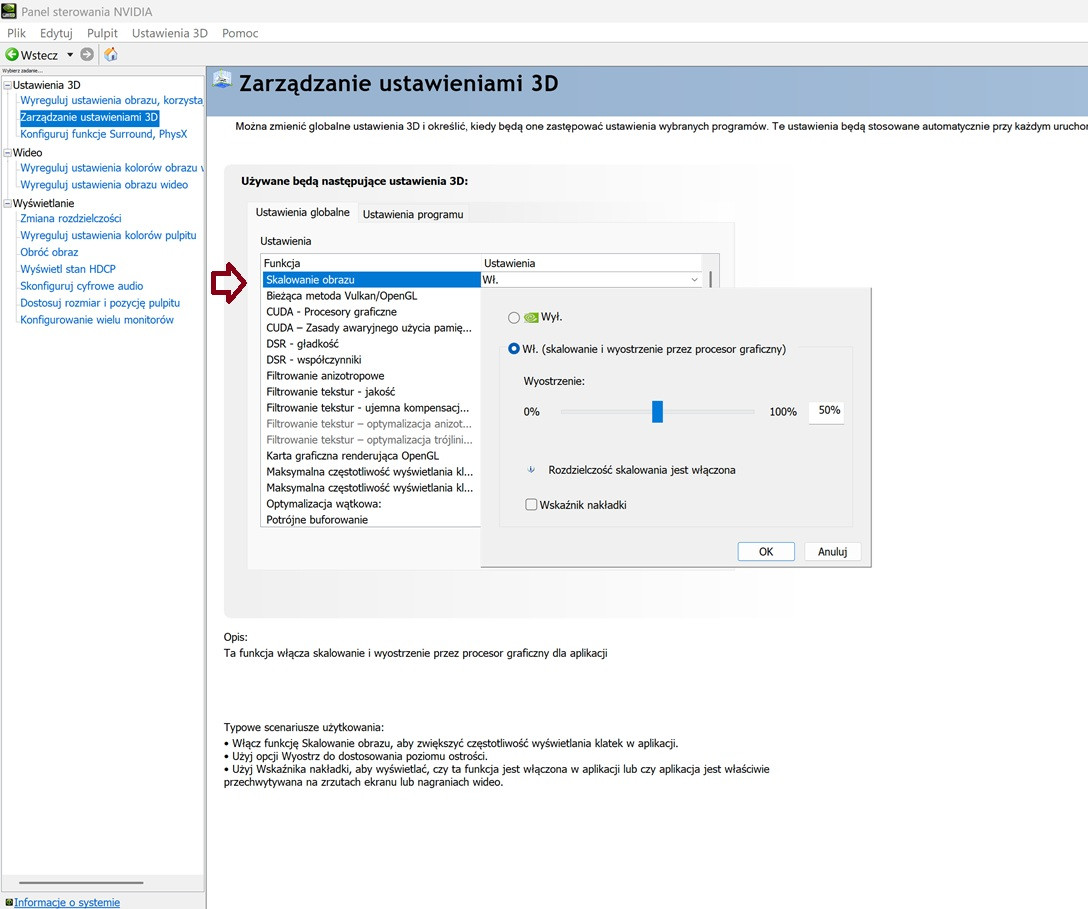The width and height of the screenshot is (1088, 909).
Task: Select CUDA – Zasady awaryjnego użycia pamięci row
Action: (x=371, y=328)
